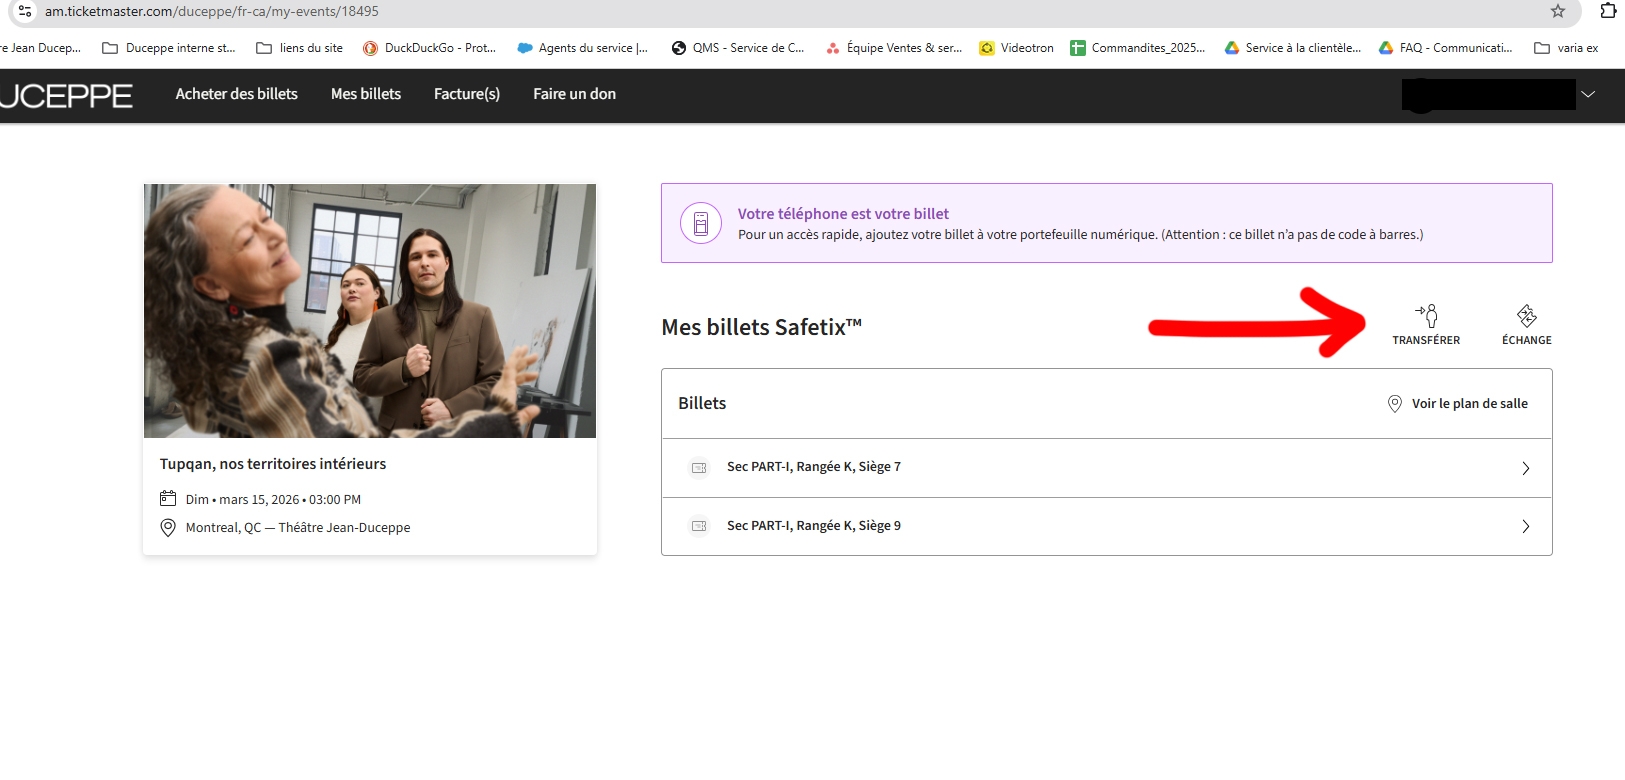The image size is (1625, 780).
Task: Expand ticket Rangée K, Siège 7
Action: pyautogui.click(x=1525, y=468)
